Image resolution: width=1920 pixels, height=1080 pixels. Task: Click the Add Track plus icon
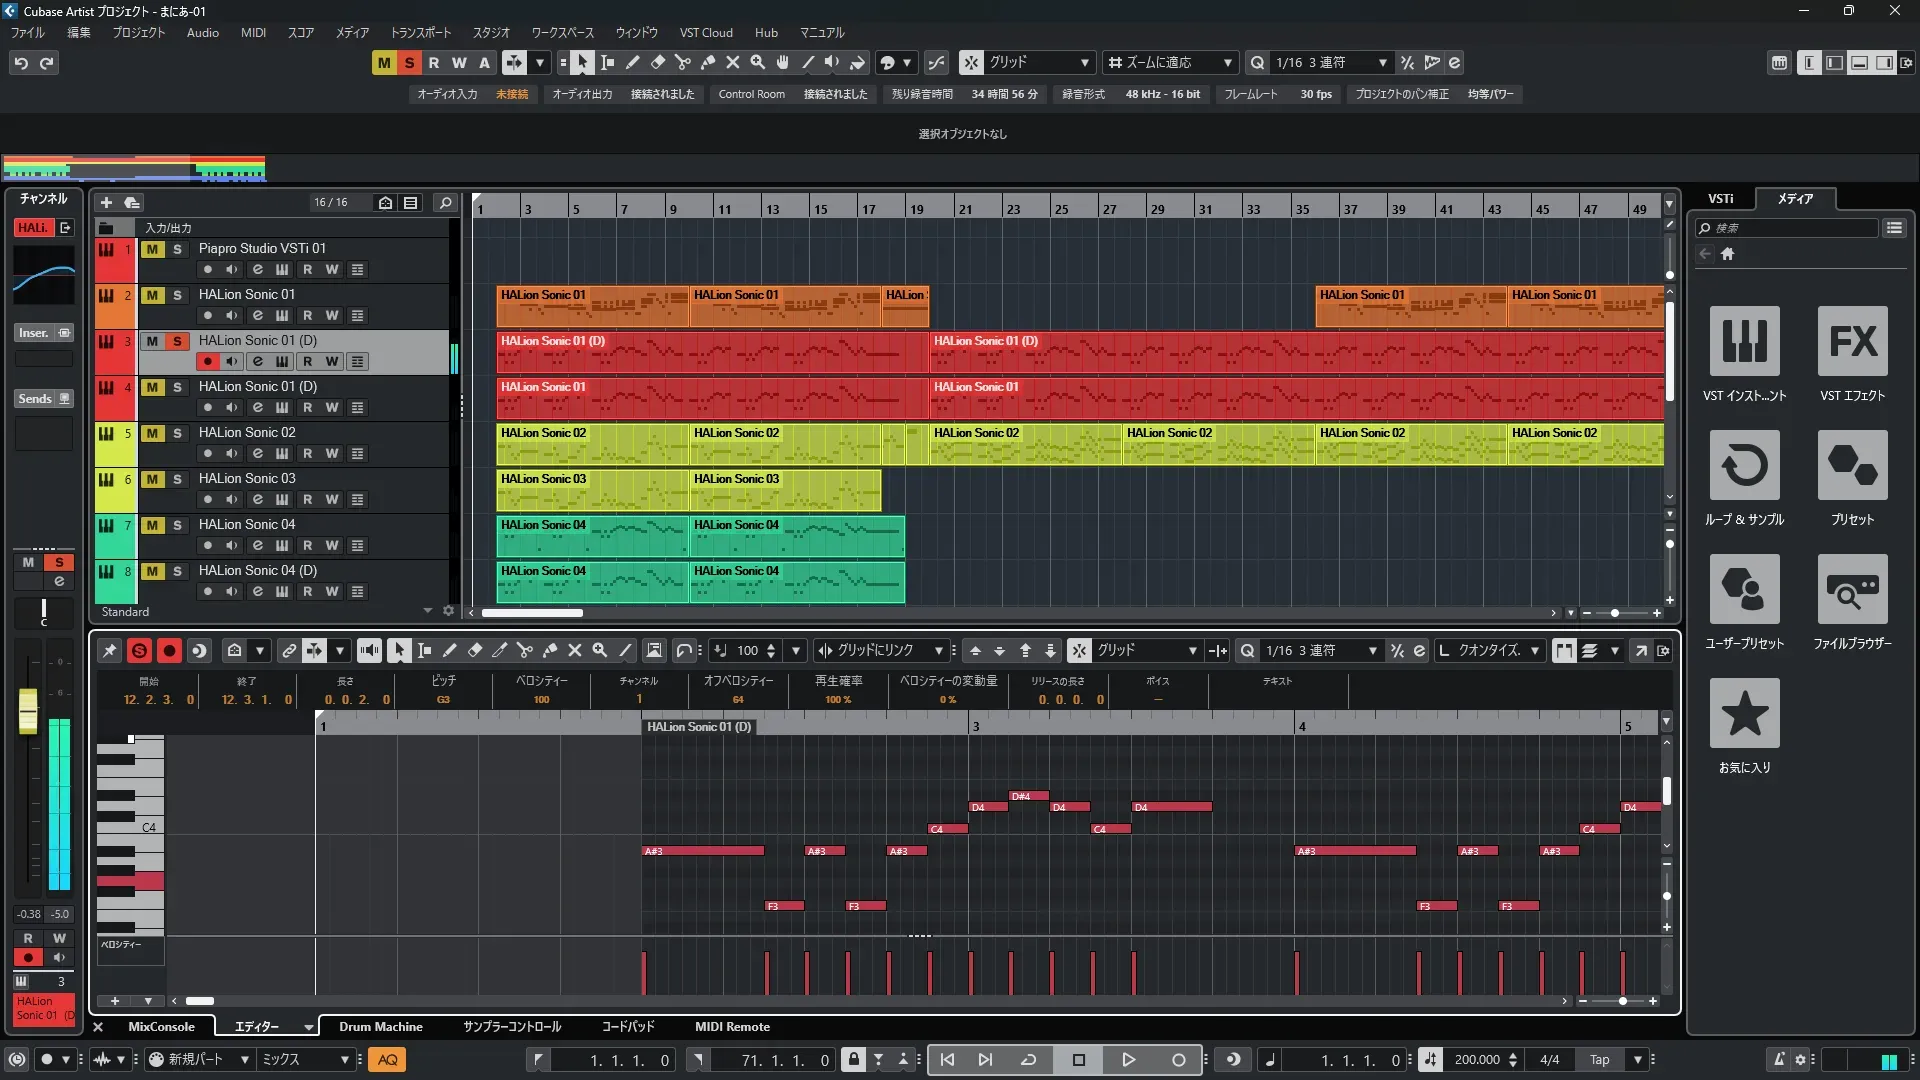107,203
